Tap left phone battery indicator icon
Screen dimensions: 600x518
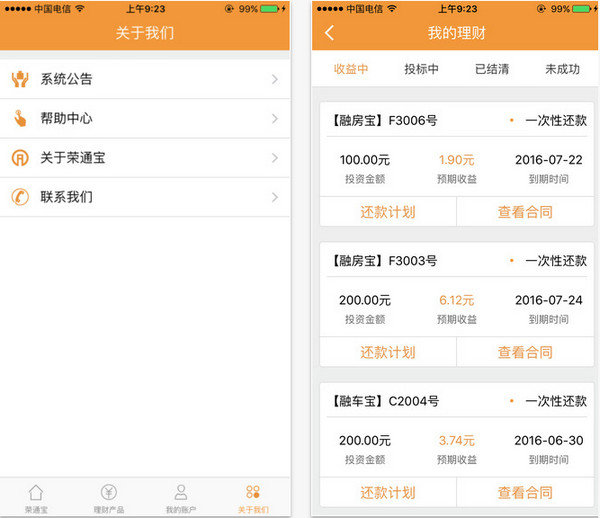click(270, 8)
